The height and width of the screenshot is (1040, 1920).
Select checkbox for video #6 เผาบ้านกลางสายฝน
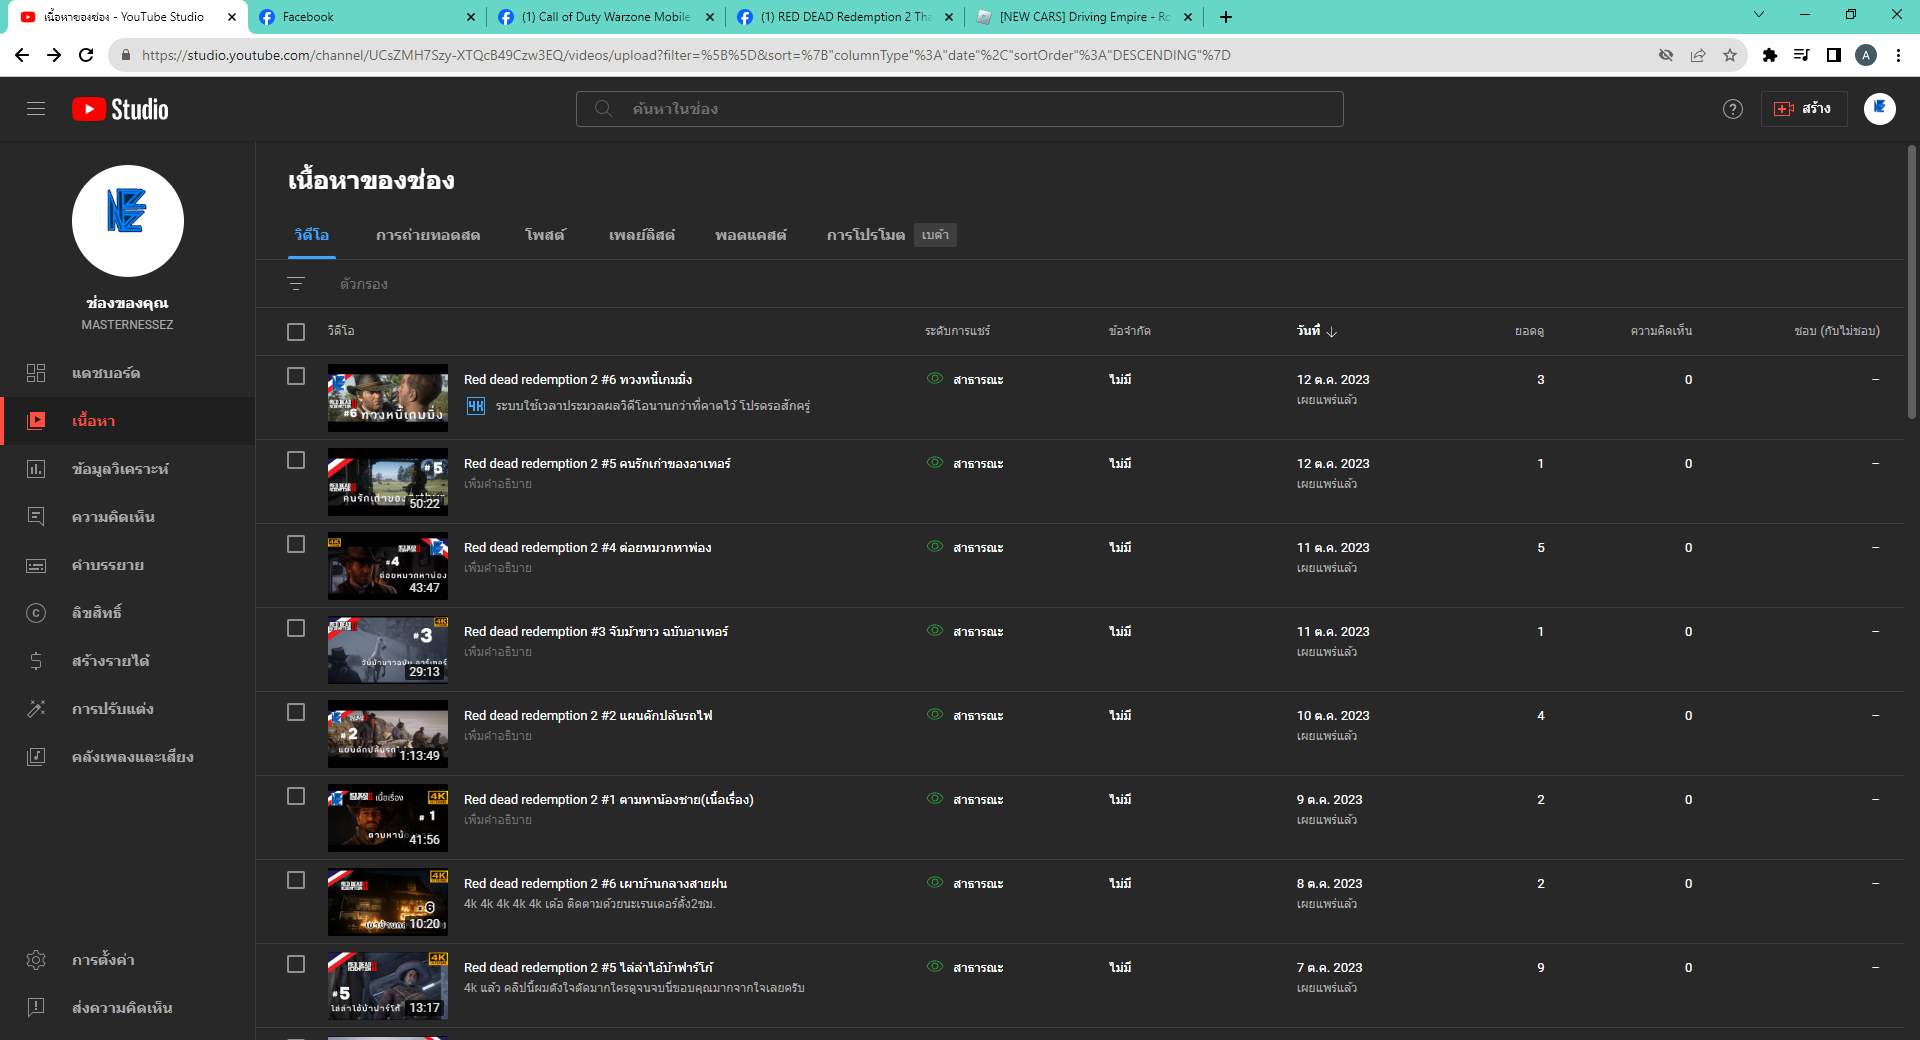[x=296, y=880]
